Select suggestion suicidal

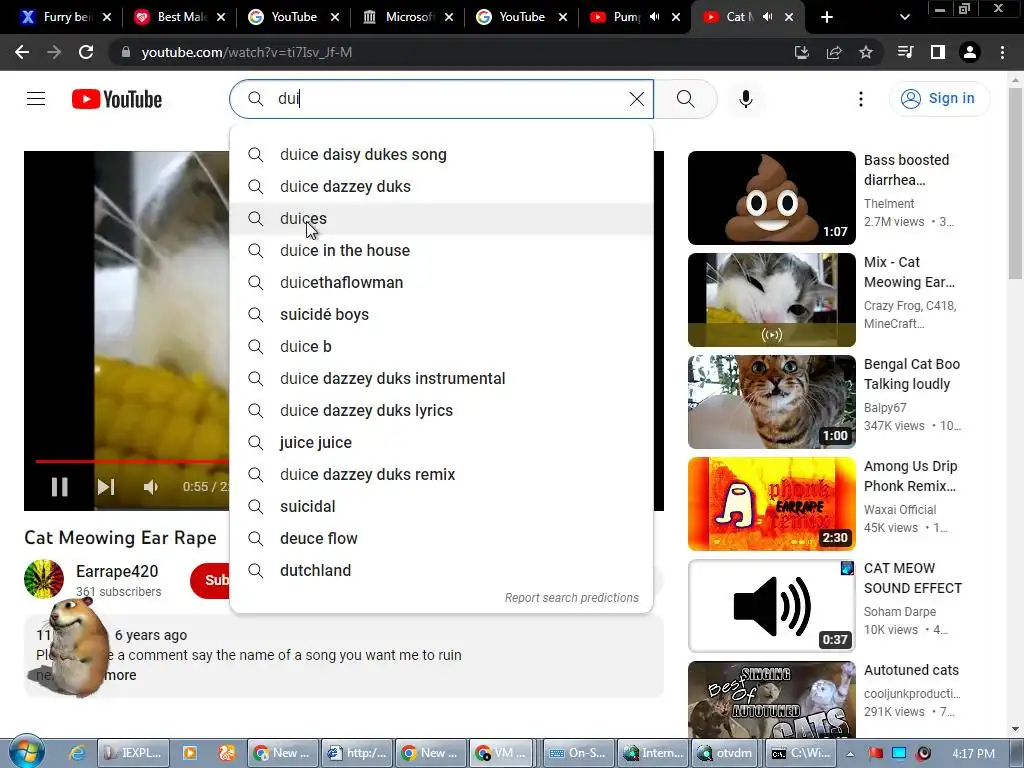441,506
